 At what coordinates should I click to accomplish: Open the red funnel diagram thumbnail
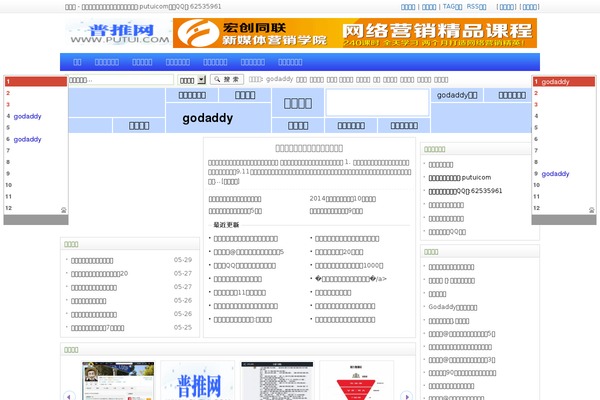point(356,381)
